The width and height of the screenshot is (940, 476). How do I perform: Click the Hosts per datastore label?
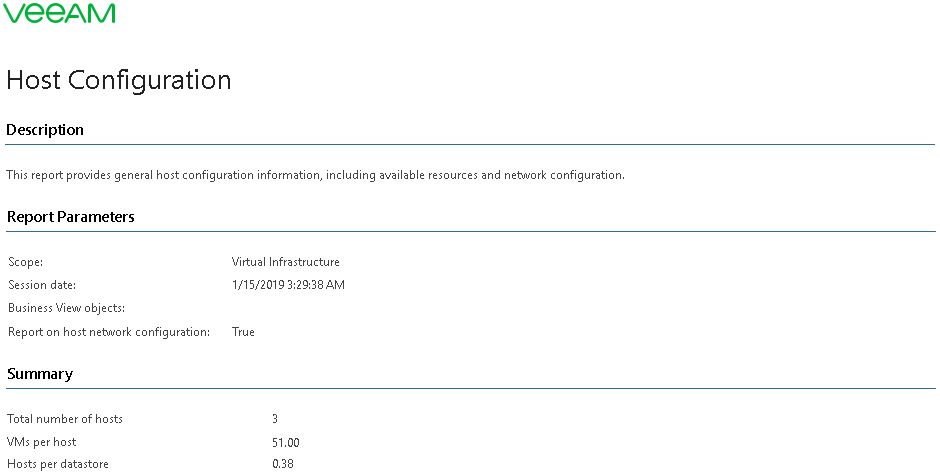pyautogui.click(x=58, y=464)
